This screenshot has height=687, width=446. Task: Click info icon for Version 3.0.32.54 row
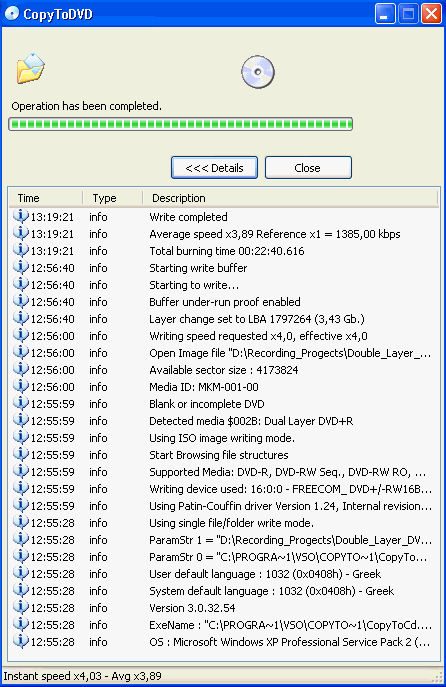click(21, 607)
